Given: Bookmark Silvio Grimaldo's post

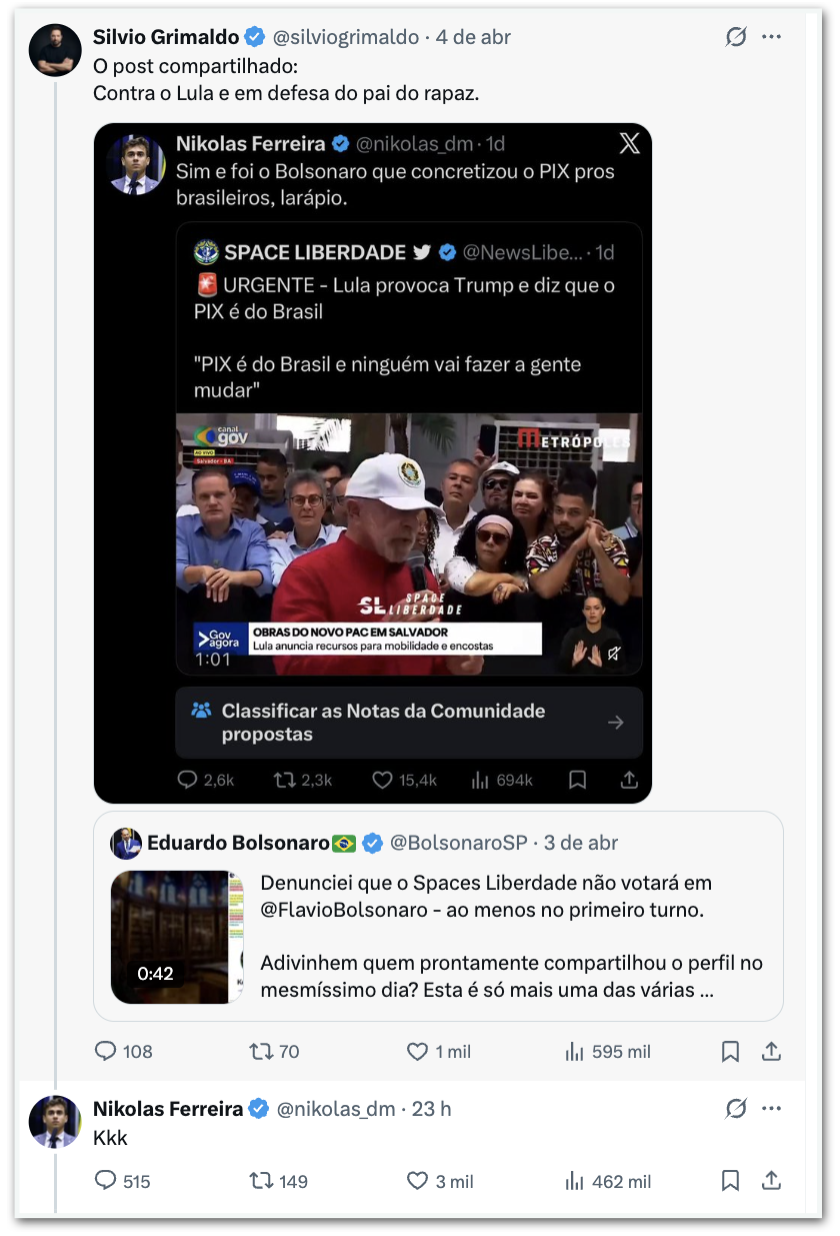Looking at the screenshot, I should (731, 1051).
